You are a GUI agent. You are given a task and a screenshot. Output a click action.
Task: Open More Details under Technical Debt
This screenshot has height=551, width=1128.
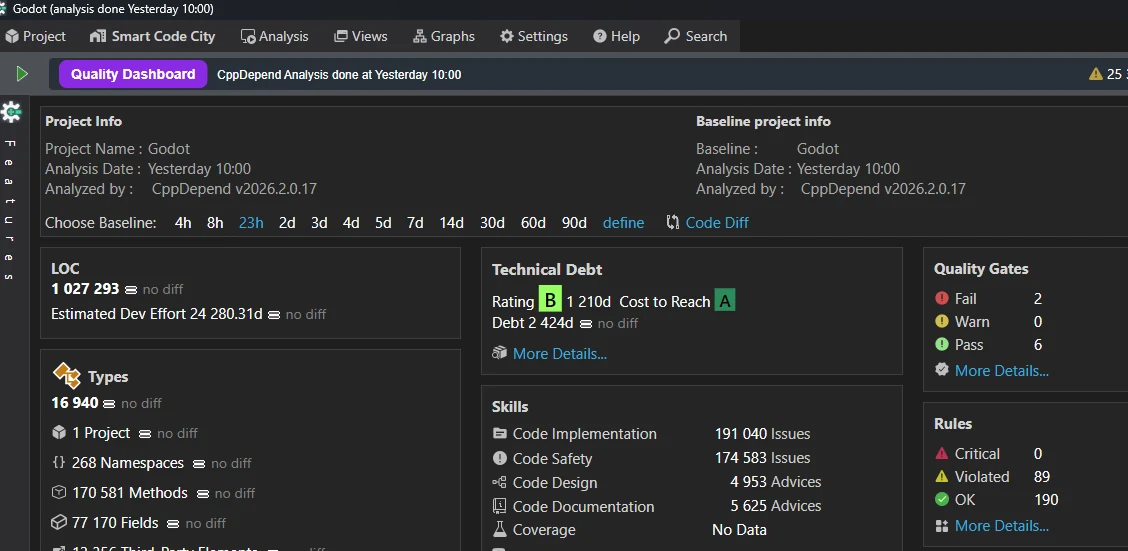560,354
